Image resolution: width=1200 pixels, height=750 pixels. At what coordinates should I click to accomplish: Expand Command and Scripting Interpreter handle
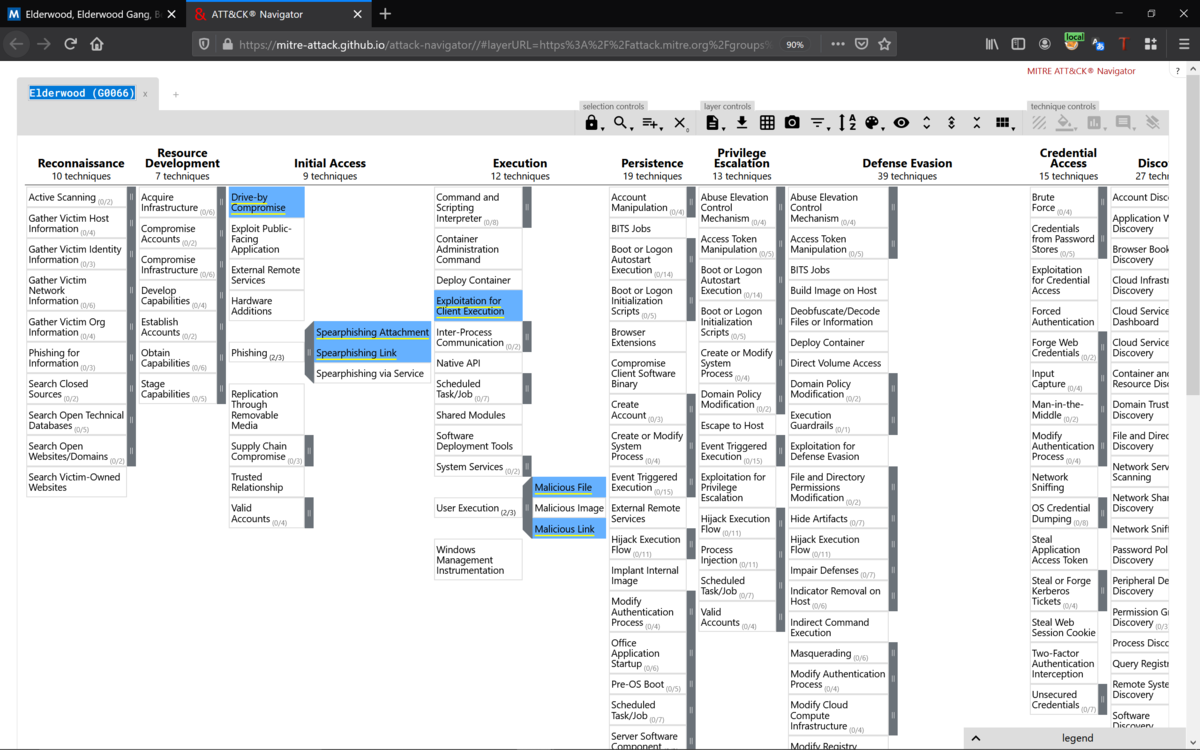point(527,207)
